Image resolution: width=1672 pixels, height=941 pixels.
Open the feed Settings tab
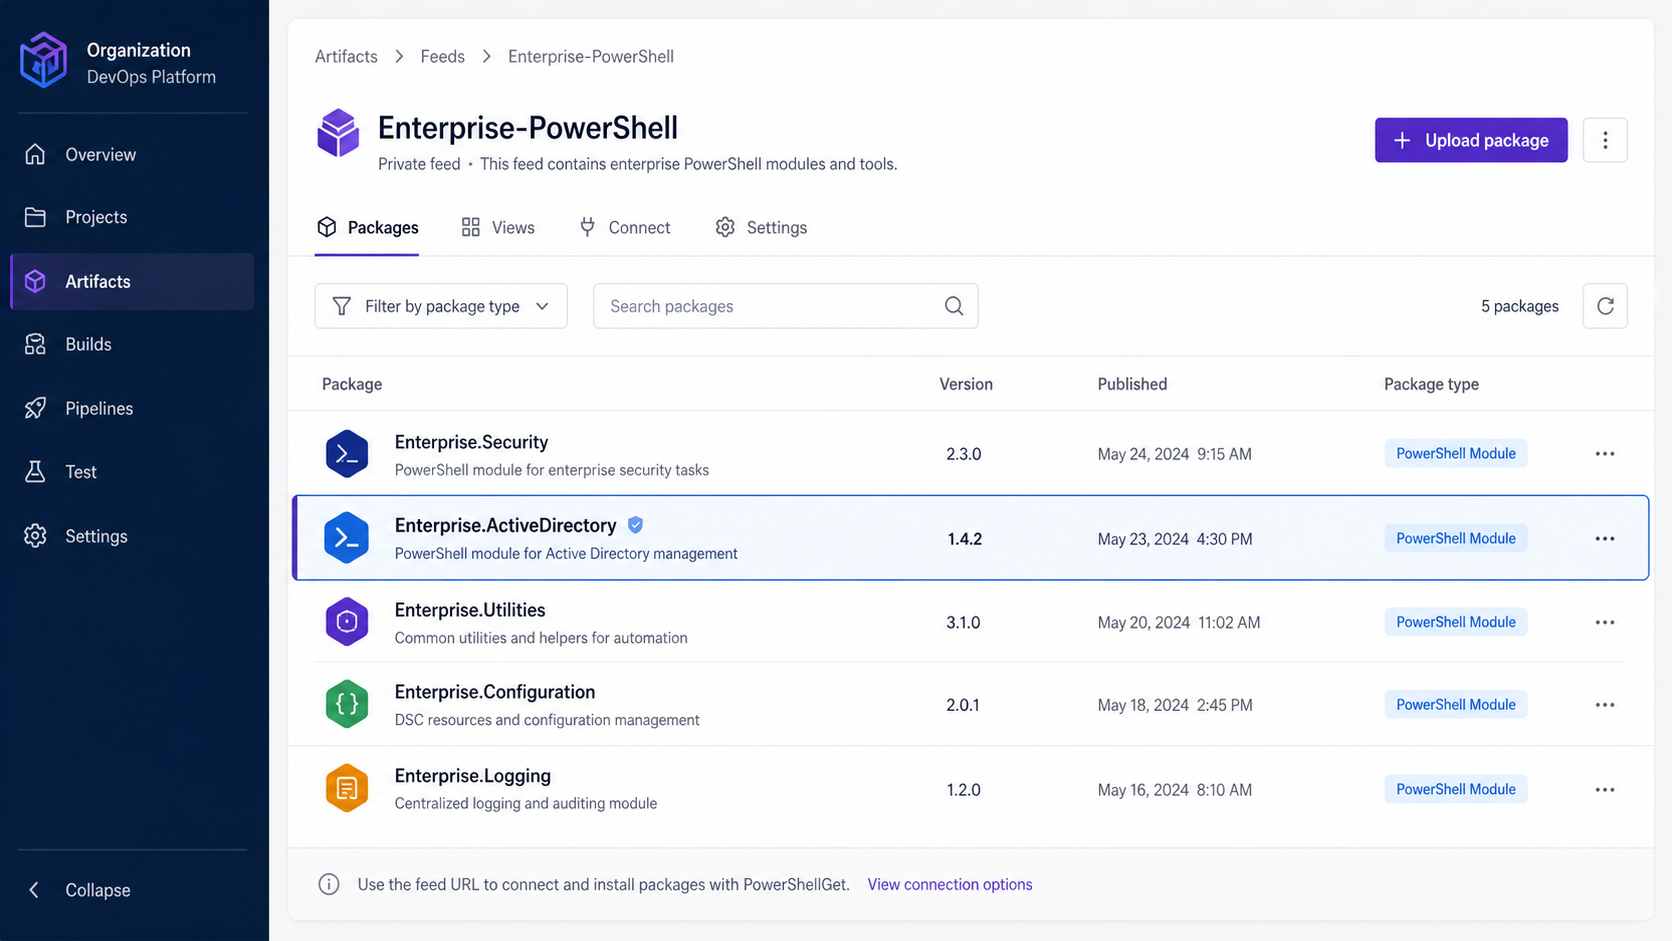coord(761,228)
